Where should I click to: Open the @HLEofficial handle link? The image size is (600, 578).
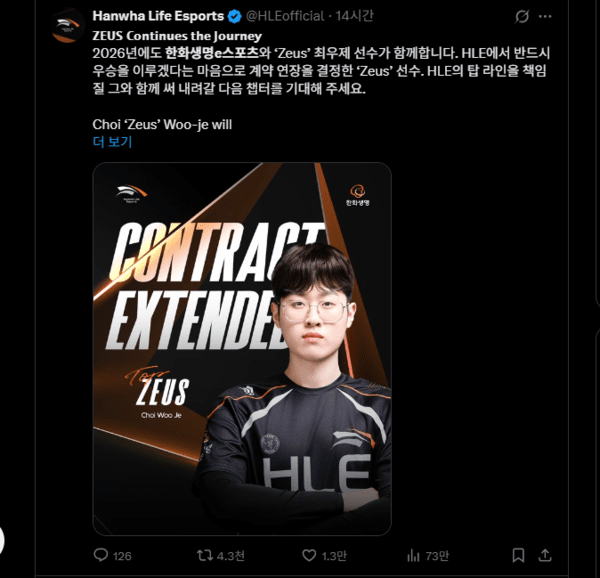coord(285,16)
